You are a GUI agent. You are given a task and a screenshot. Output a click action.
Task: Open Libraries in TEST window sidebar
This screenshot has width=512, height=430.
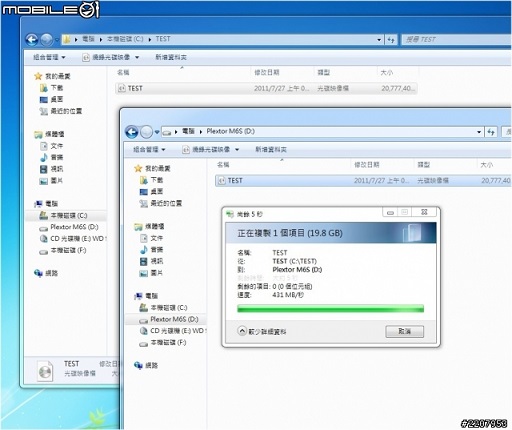point(50,134)
